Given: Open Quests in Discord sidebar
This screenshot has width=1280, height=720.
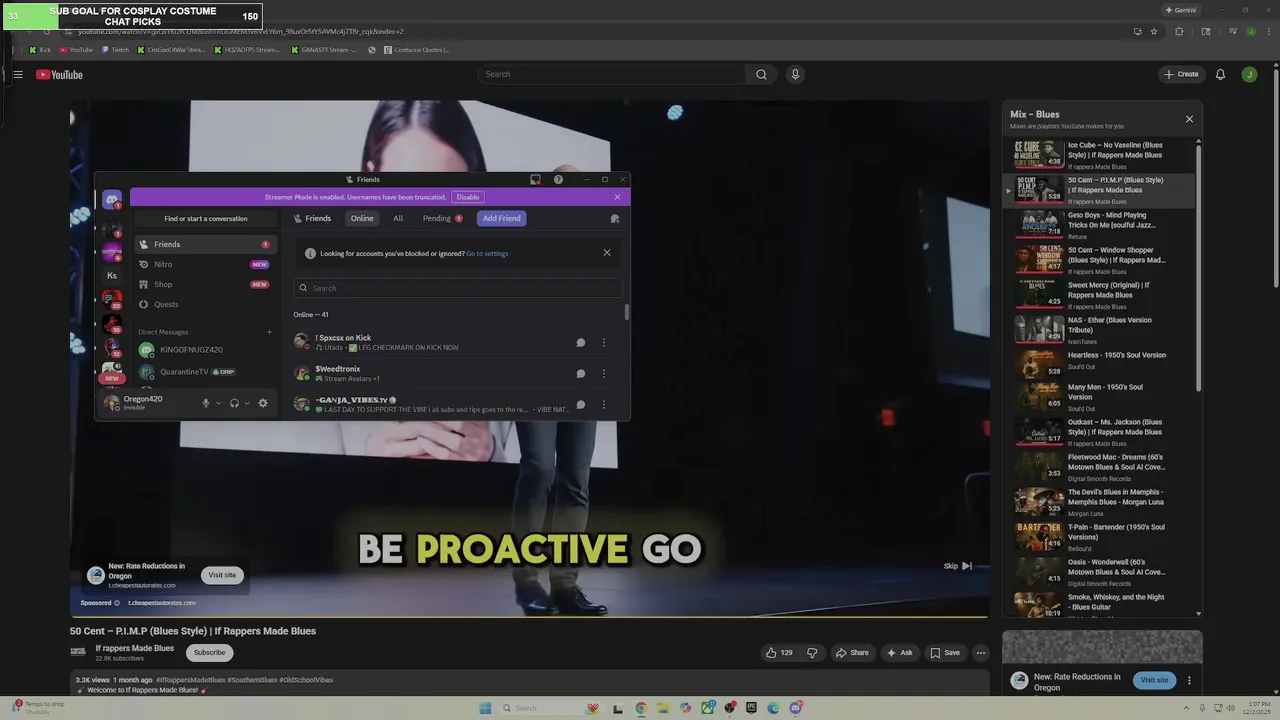Looking at the screenshot, I should (x=205, y=304).
